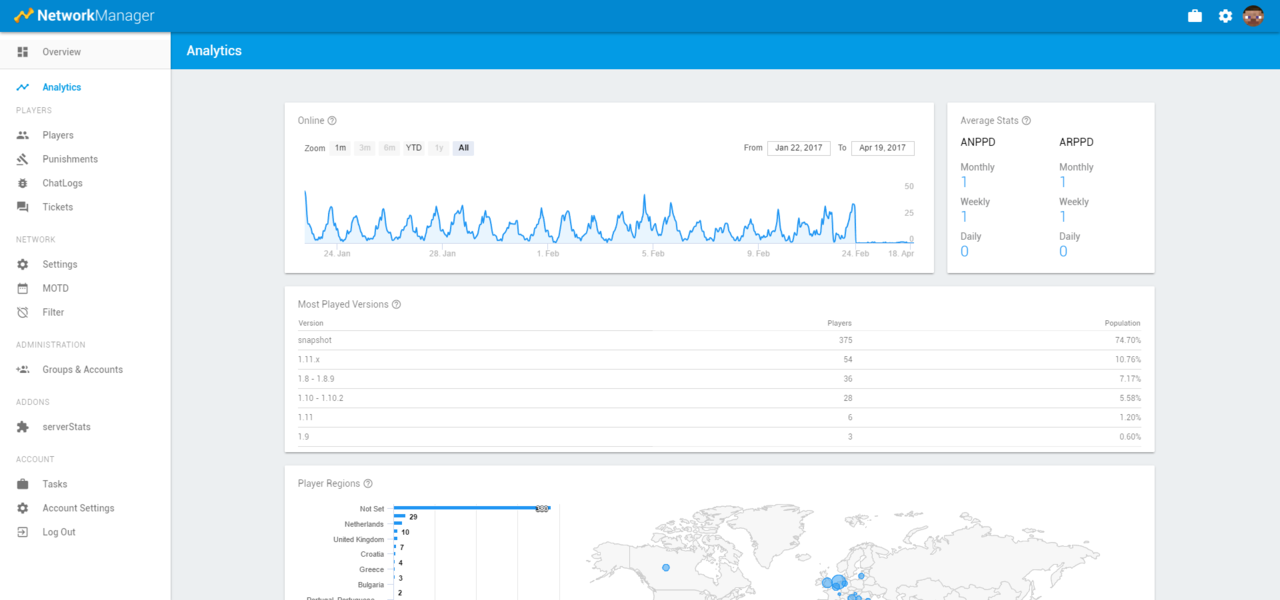
Task: Click help icon next to Average Stats
Action: (1026, 121)
